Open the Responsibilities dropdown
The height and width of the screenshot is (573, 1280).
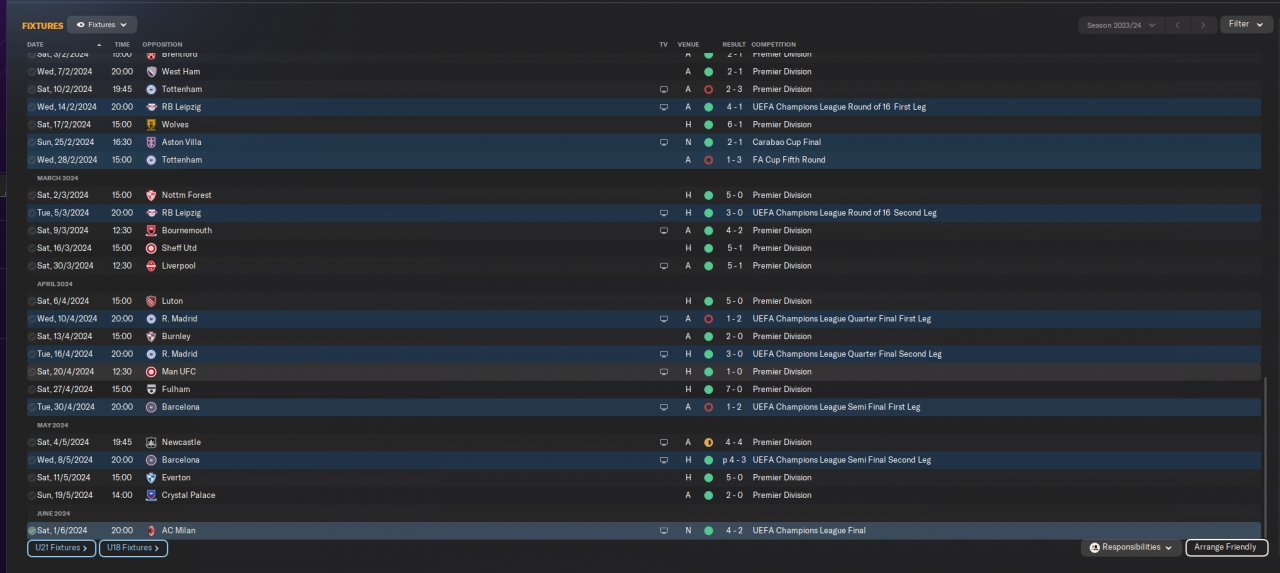pos(1131,547)
